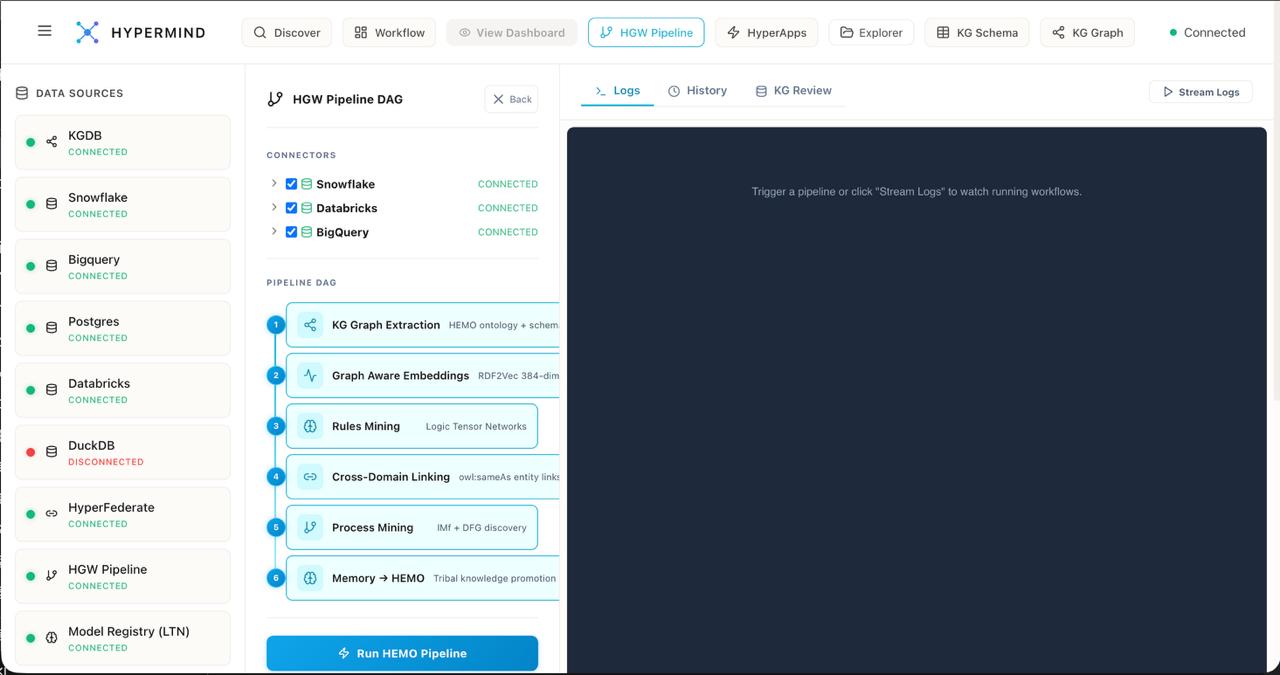Image resolution: width=1280 pixels, height=675 pixels.
Task: Open the hamburger menu icon
Action: coord(44,31)
